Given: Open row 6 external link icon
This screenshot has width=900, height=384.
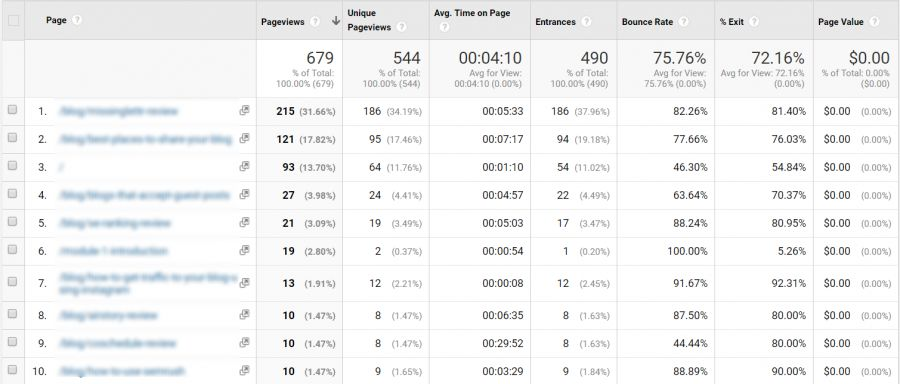Looking at the screenshot, I should 244,250.
